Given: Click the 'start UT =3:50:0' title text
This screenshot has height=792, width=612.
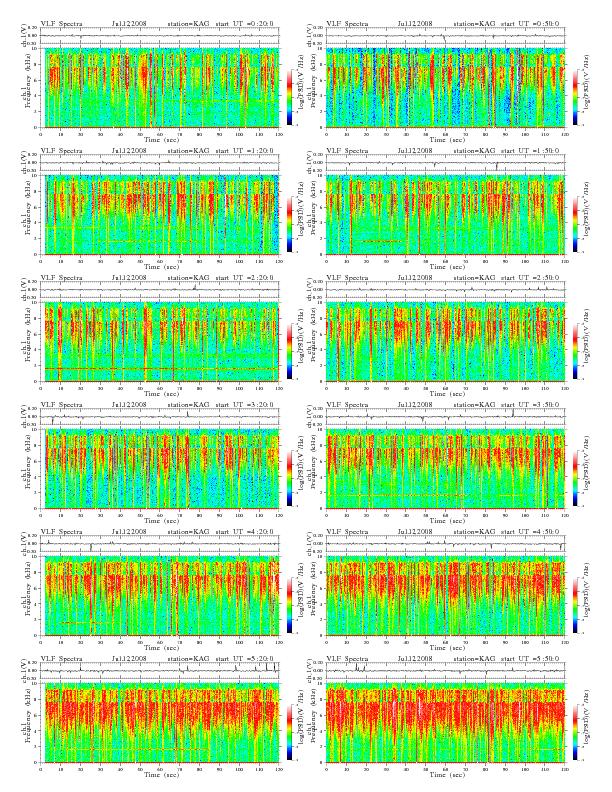Looking at the screenshot, I should point(530,405).
